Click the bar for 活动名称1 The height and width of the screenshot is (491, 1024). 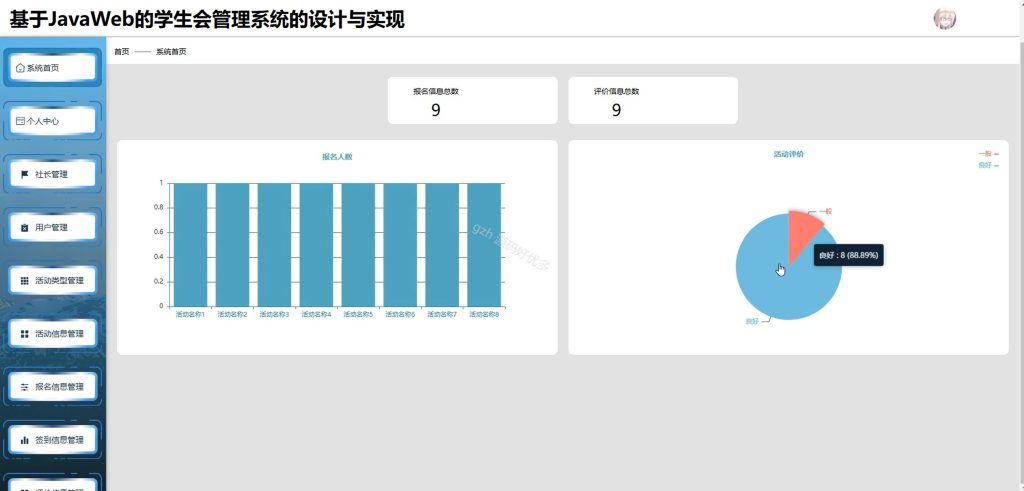tap(190, 244)
